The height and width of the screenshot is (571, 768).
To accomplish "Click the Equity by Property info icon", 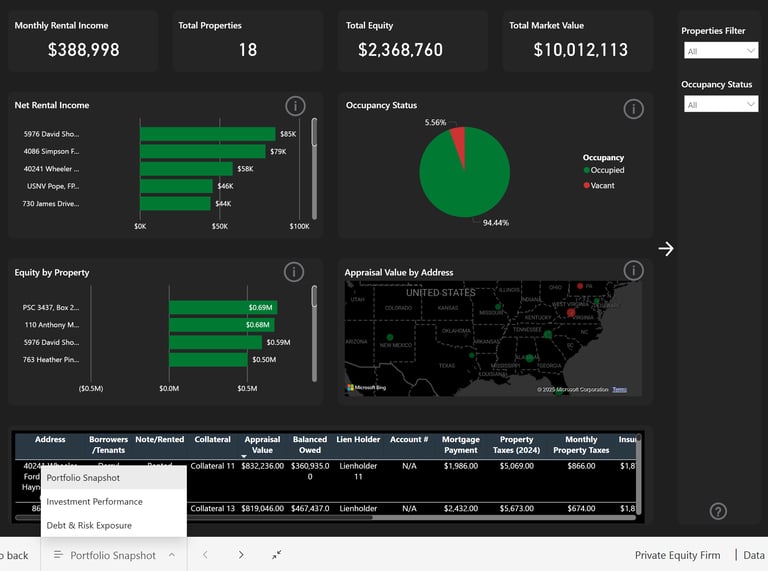I will point(294,272).
